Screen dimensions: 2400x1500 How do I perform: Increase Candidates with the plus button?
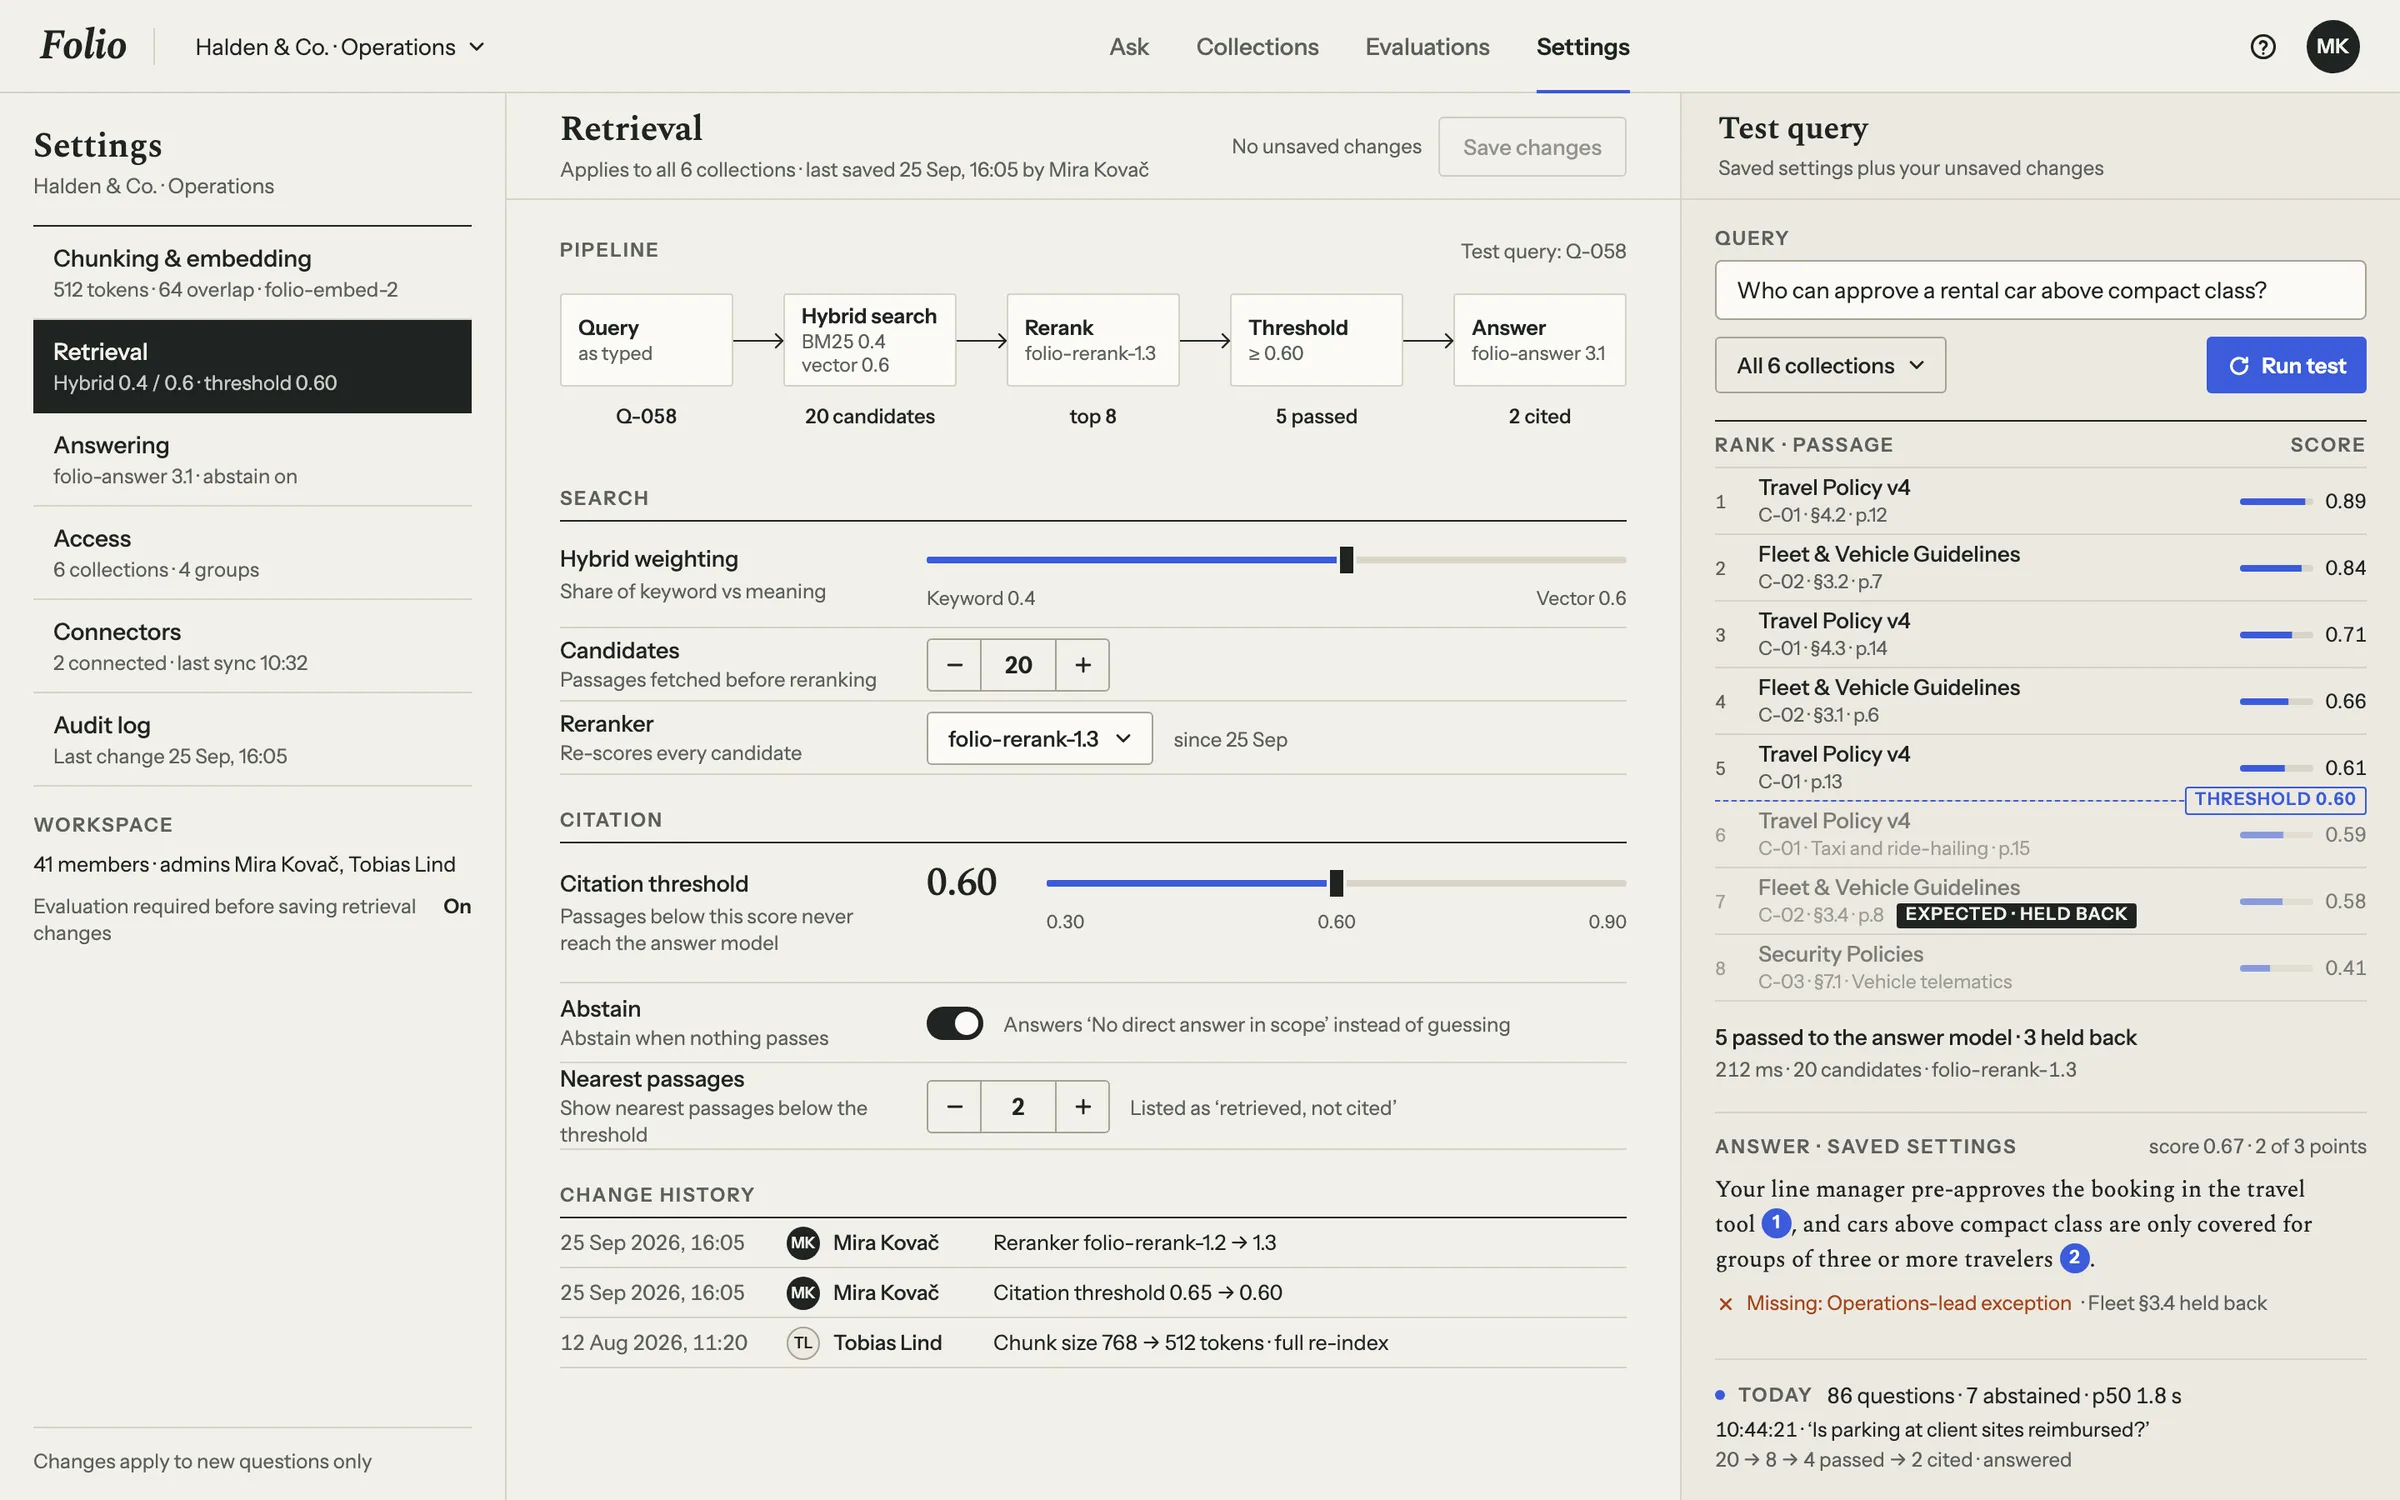[1083, 665]
